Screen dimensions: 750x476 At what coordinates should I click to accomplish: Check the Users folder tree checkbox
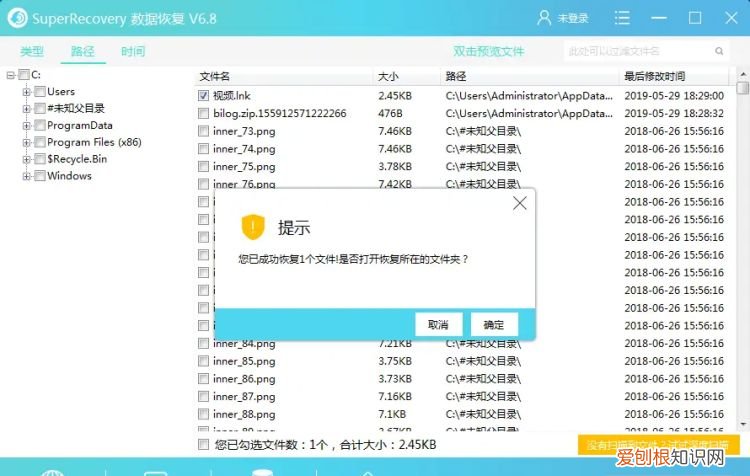[40, 91]
